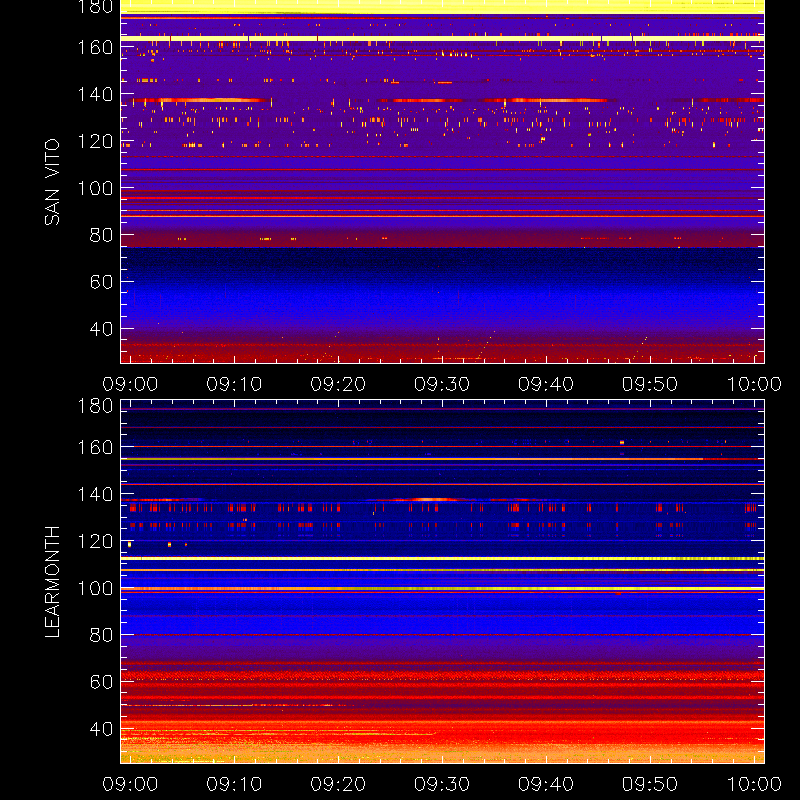Click 10:00 time label under Learmonth plot
The height and width of the screenshot is (800, 800).
pyautogui.click(x=754, y=784)
